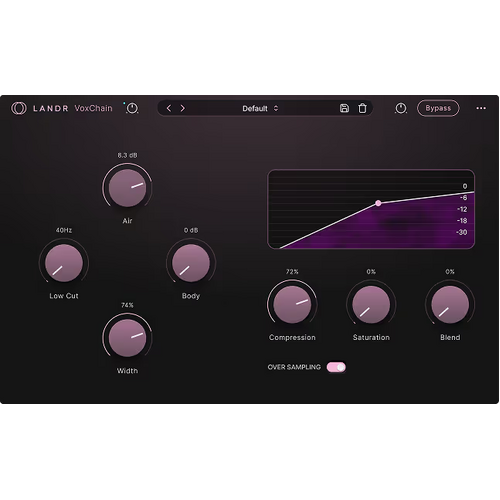Open the Default preset dropdown
The image size is (500, 500).
pyautogui.click(x=260, y=109)
